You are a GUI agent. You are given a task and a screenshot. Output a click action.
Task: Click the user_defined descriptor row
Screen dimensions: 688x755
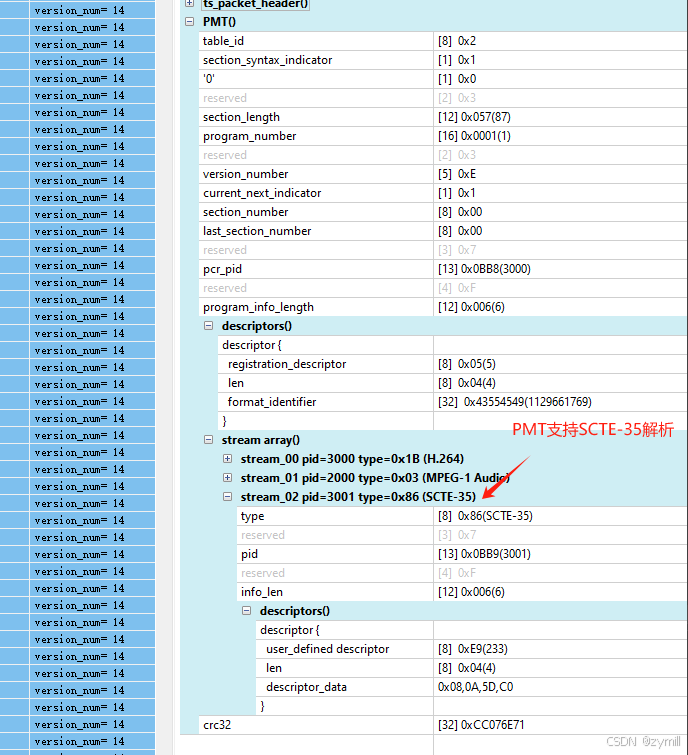tap(471, 649)
